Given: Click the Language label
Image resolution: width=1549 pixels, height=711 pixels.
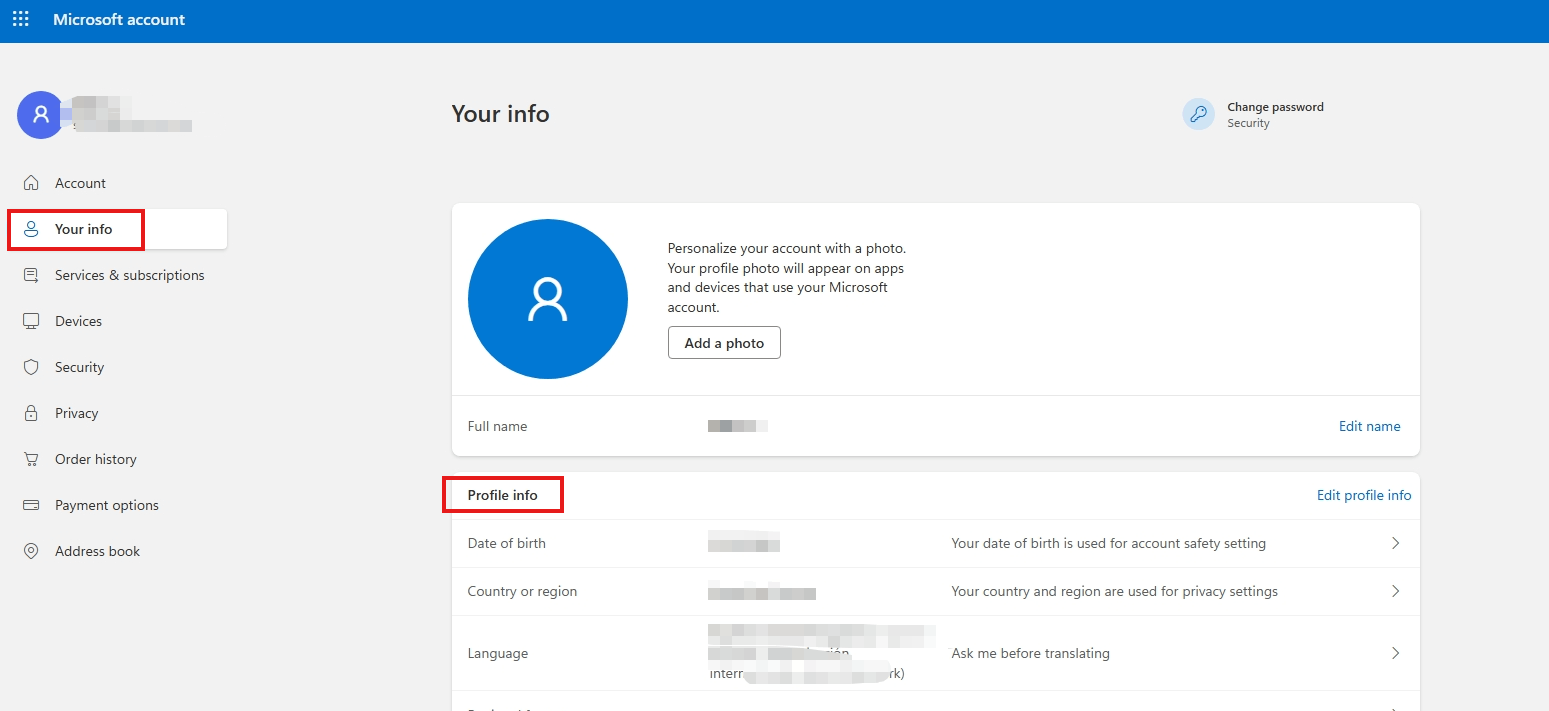Looking at the screenshot, I should click(x=498, y=653).
